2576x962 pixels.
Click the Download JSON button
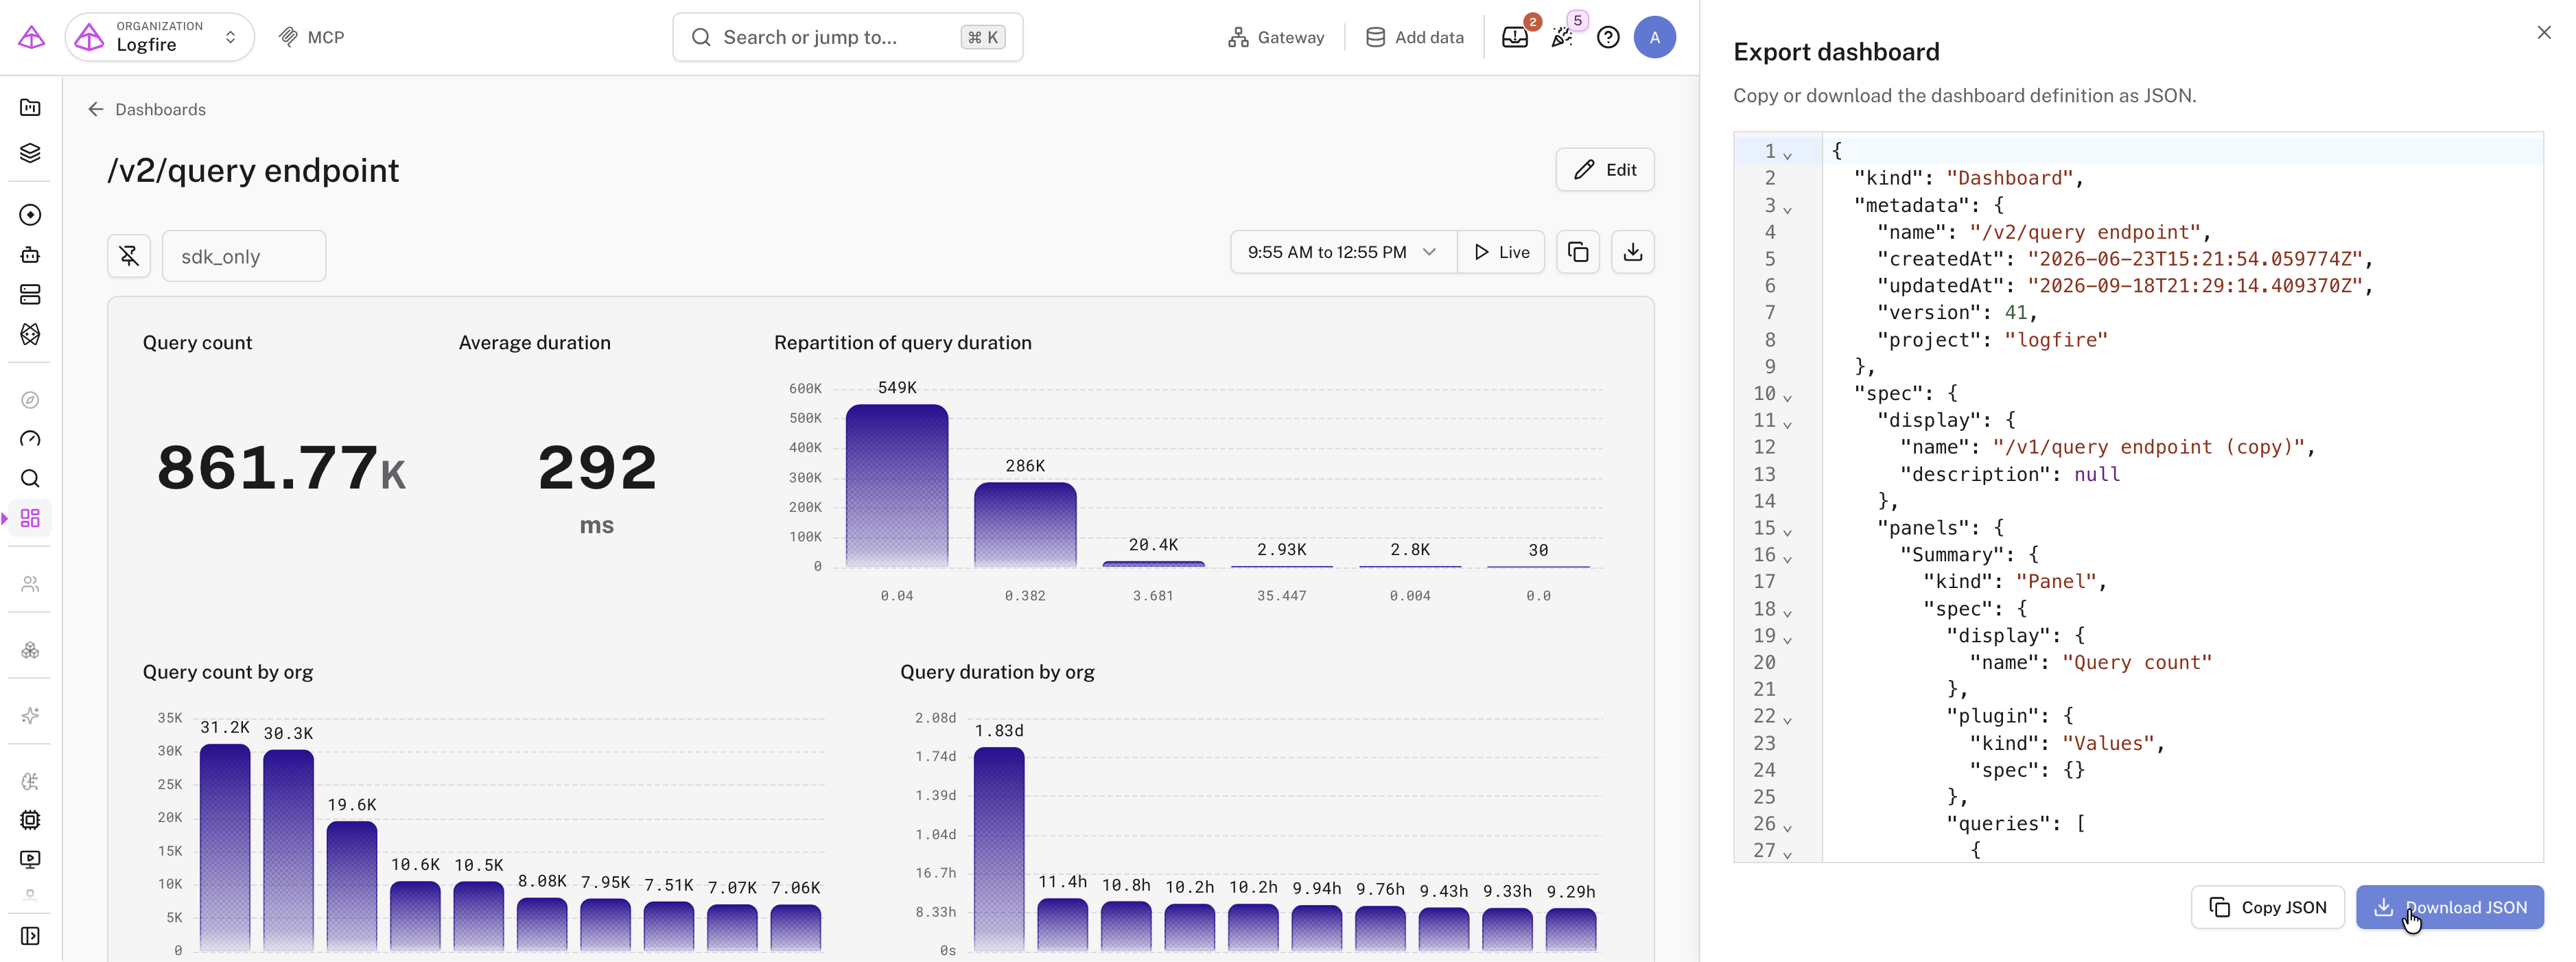click(2449, 907)
